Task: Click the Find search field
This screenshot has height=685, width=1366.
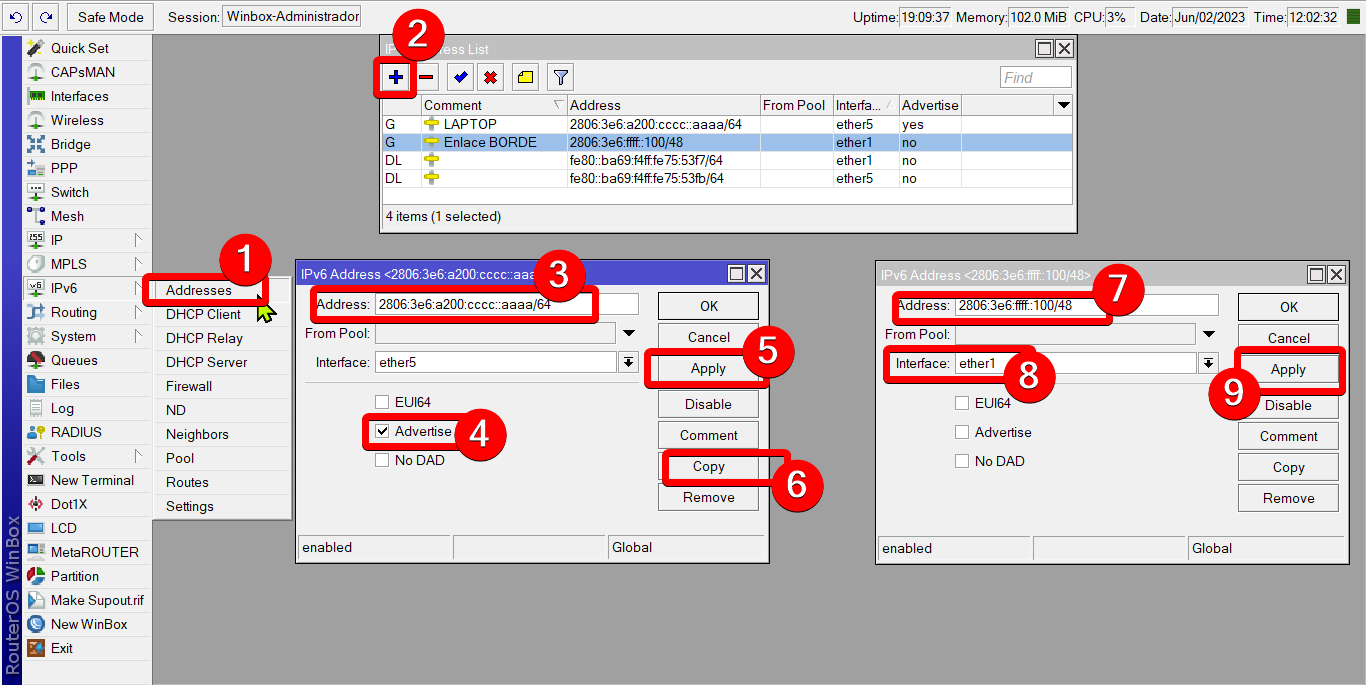Action: [x=1035, y=77]
